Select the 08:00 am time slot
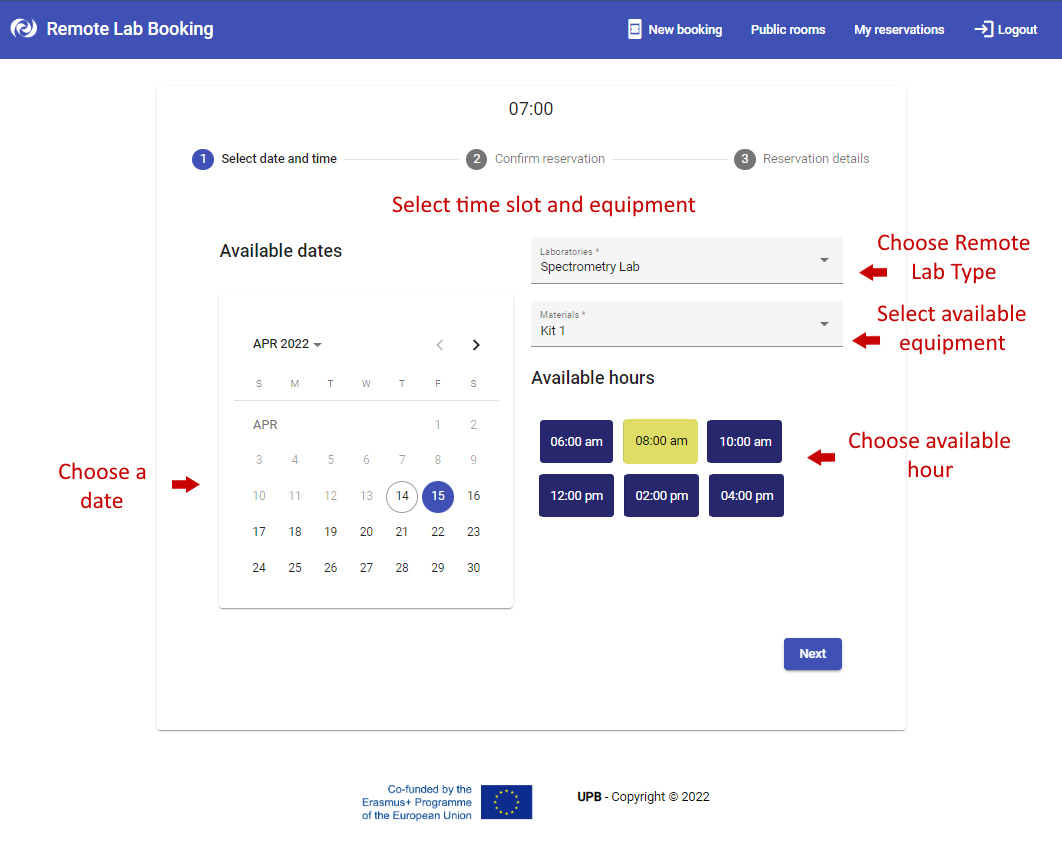The height and width of the screenshot is (852, 1062). tap(660, 441)
